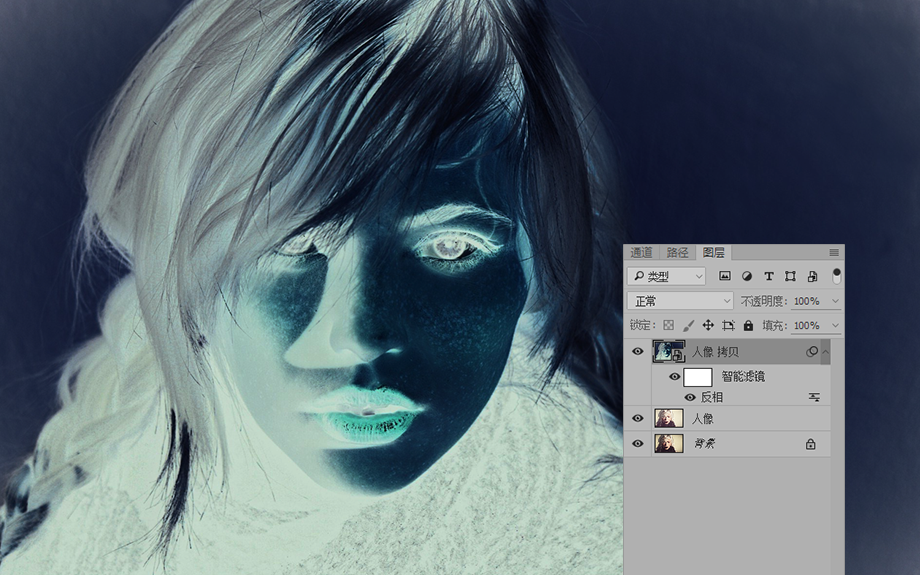920x575 pixels.
Task: Select the 背景 layer thumbnail
Action: point(668,443)
